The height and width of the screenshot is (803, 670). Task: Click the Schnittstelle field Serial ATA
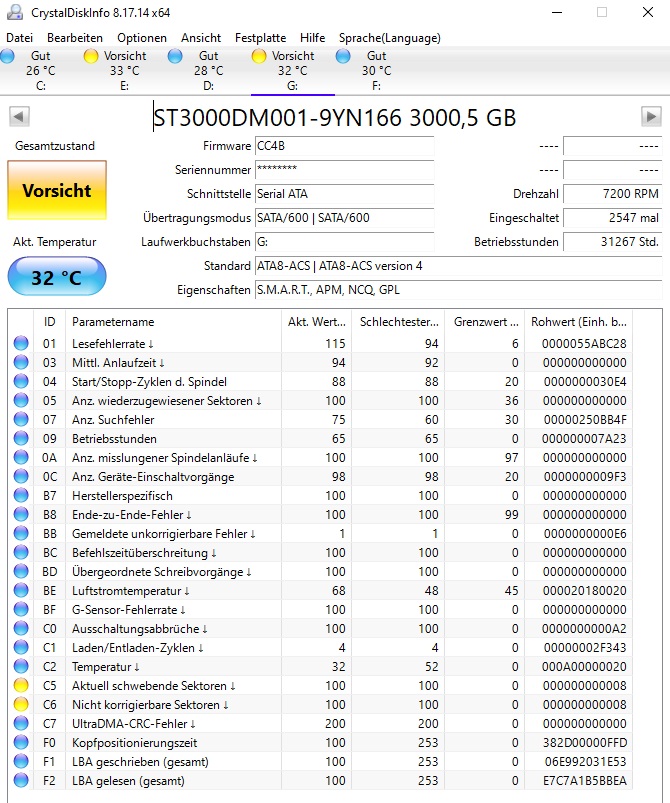[x=344, y=194]
